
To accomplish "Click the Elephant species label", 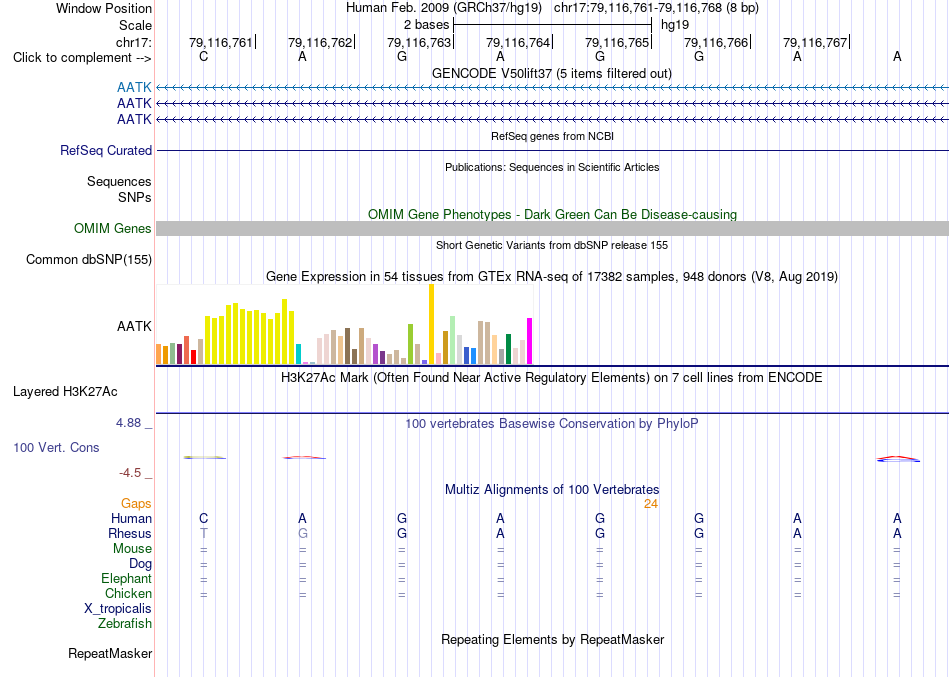I will [x=126, y=578].
